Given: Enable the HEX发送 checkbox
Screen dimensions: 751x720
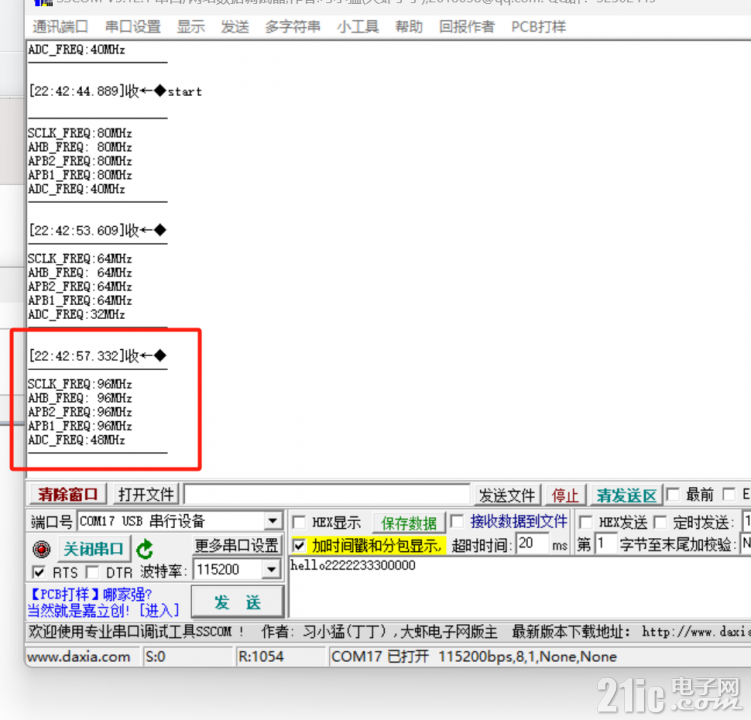Looking at the screenshot, I should pos(585,522).
